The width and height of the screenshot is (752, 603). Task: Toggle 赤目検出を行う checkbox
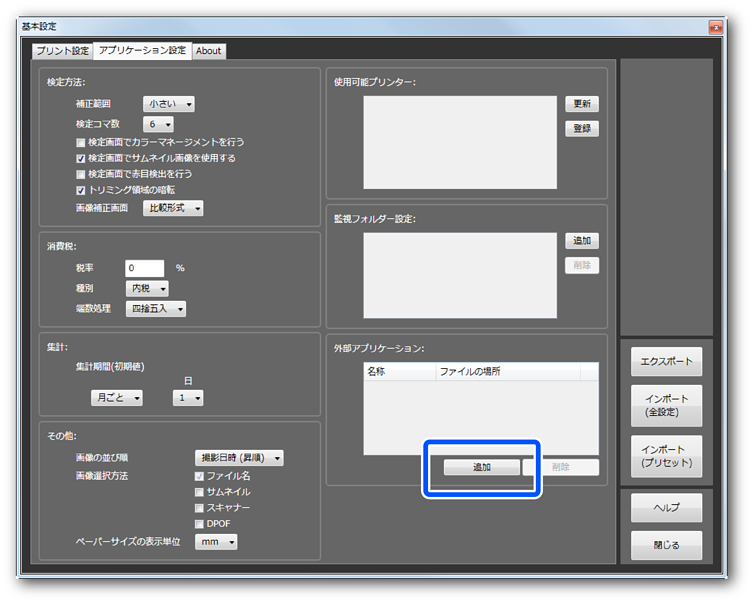[x=81, y=174]
